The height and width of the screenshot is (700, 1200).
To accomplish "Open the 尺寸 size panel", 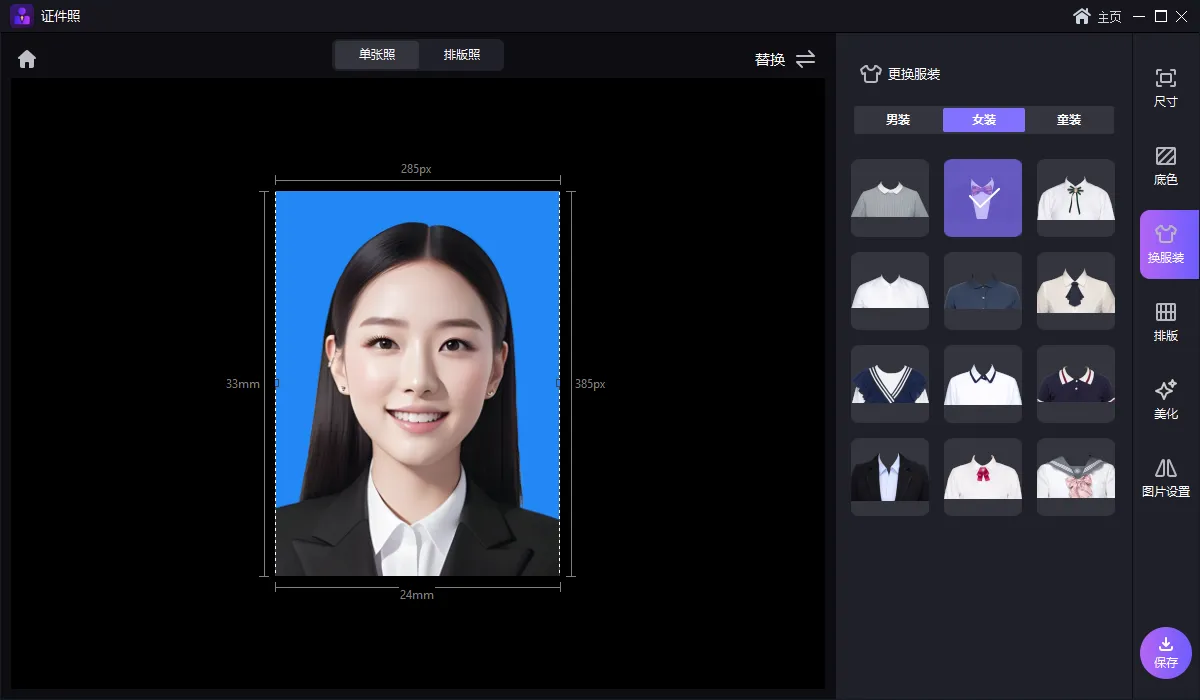I will coord(1165,87).
